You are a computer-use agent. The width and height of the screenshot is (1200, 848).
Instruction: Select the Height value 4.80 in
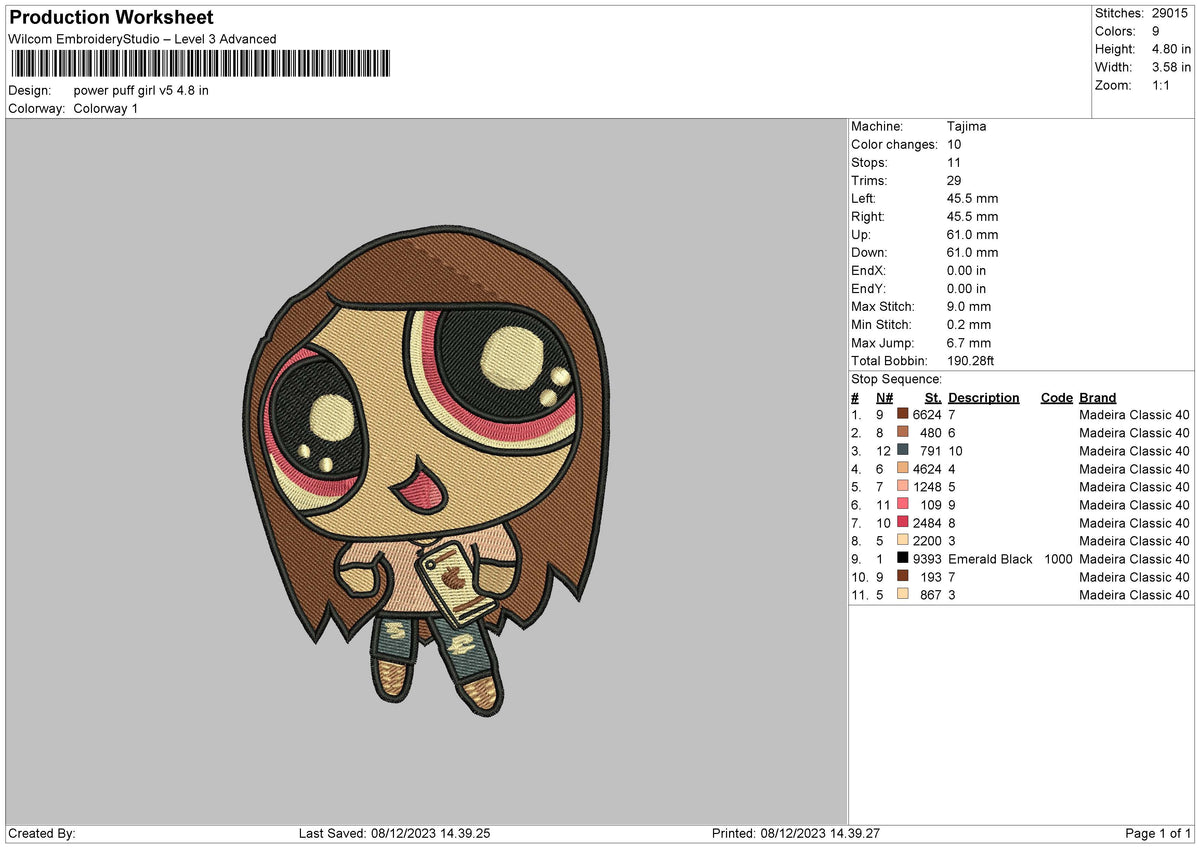pos(1171,49)
